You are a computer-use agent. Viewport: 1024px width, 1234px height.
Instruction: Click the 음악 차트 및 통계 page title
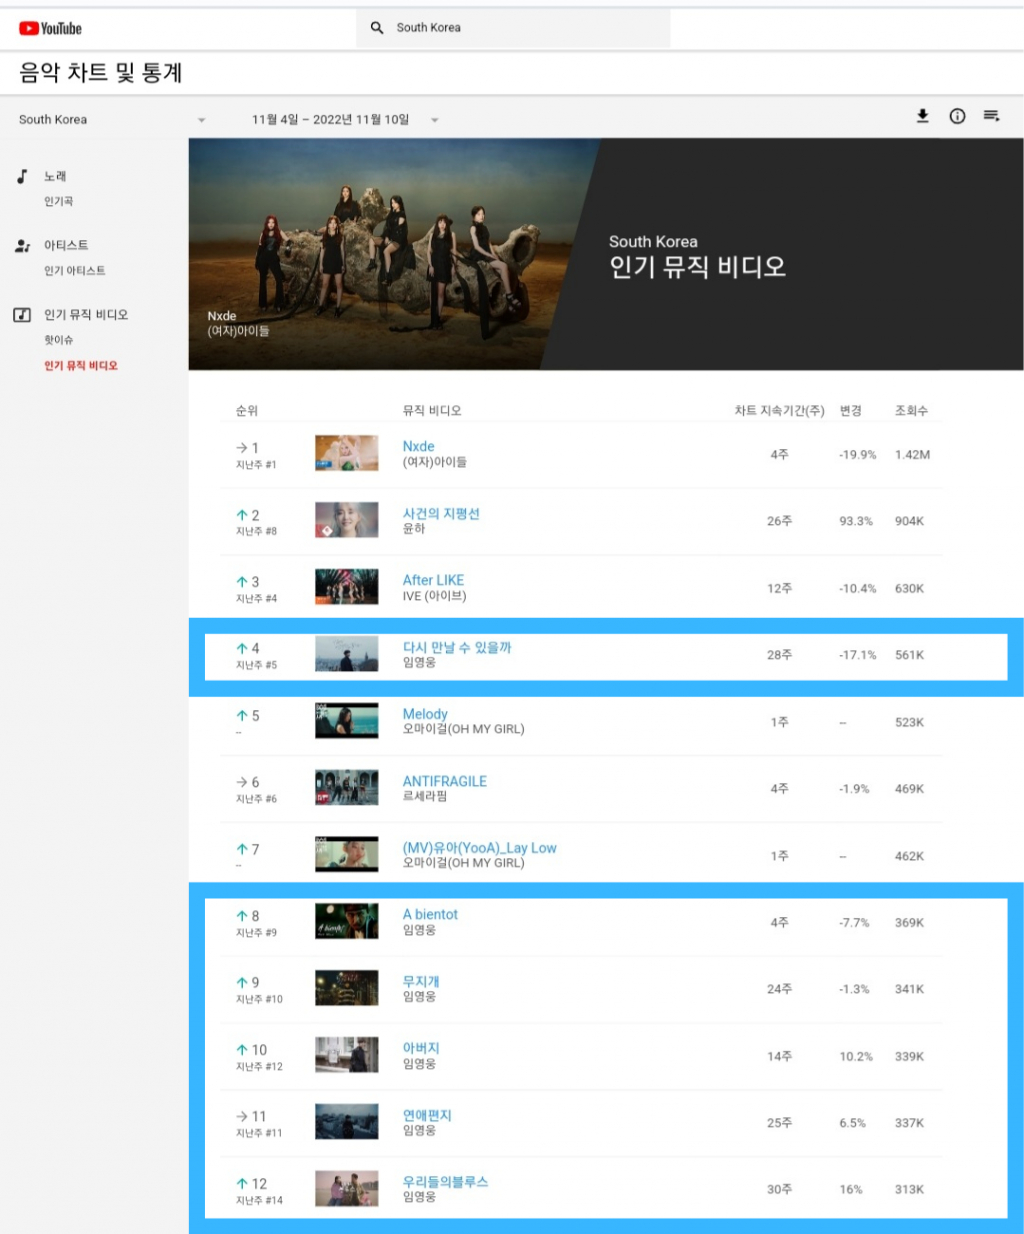[100, 73]
